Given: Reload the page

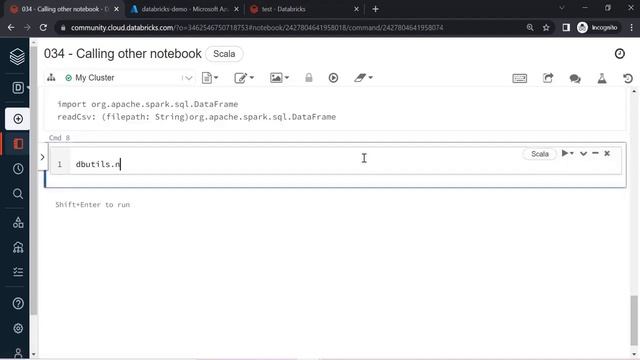Looking at the screenshot, I should point(43,28).
